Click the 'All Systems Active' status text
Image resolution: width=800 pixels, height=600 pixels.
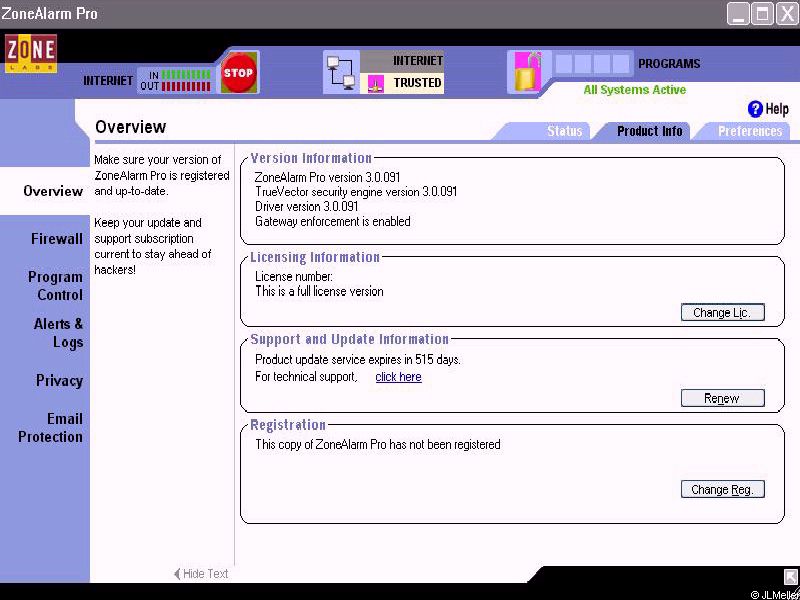tap(635, 90)
